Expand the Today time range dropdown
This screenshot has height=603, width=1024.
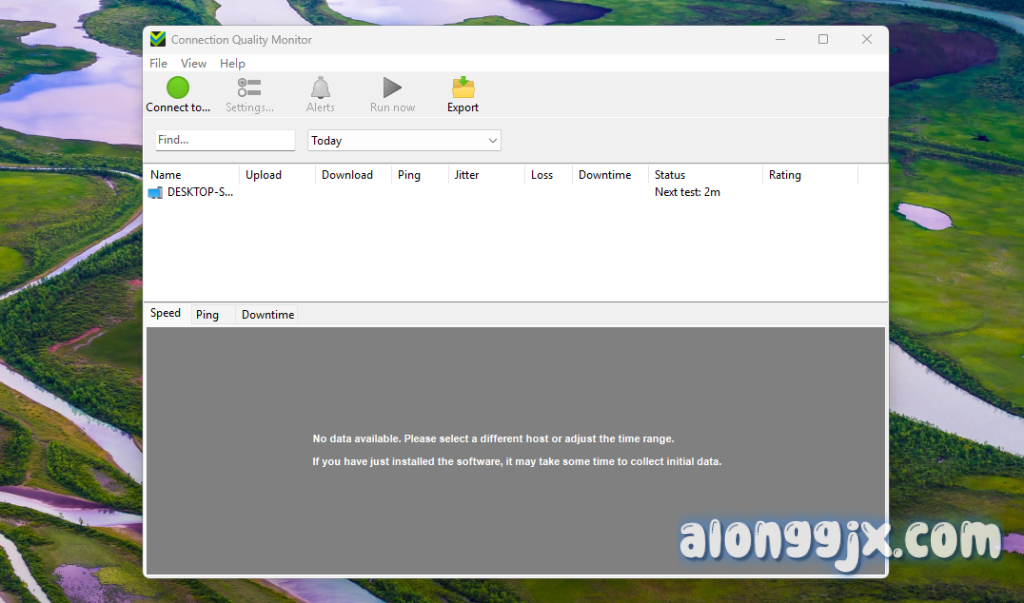click(492, 141)
